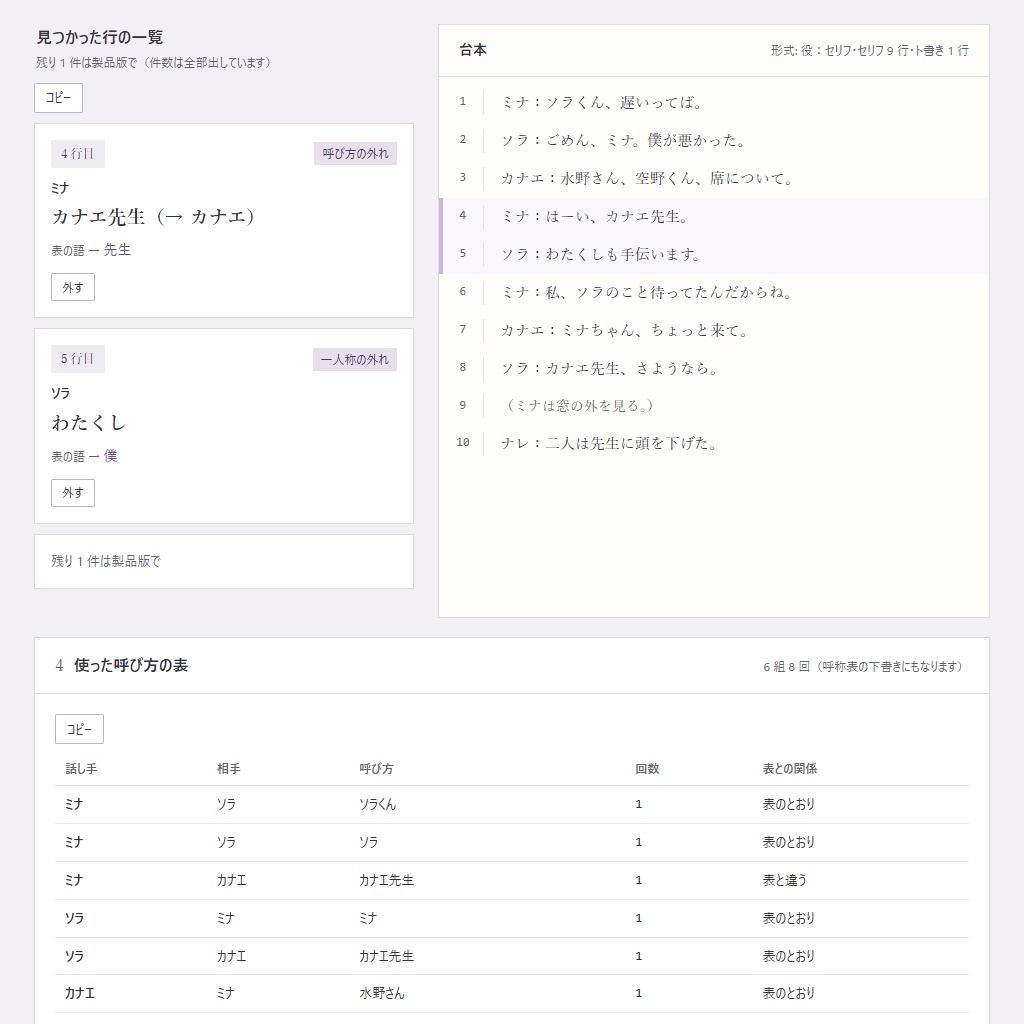This screenshot has width=1024, height=1024.
Task: Click the 相手 column header
Action: pos(229,769)
